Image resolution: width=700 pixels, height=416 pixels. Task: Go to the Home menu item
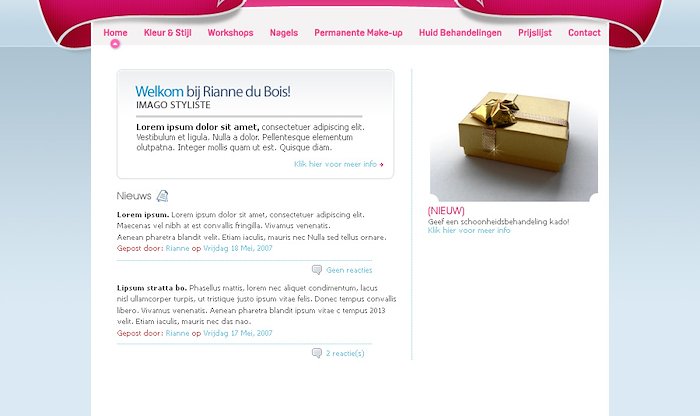115,33
